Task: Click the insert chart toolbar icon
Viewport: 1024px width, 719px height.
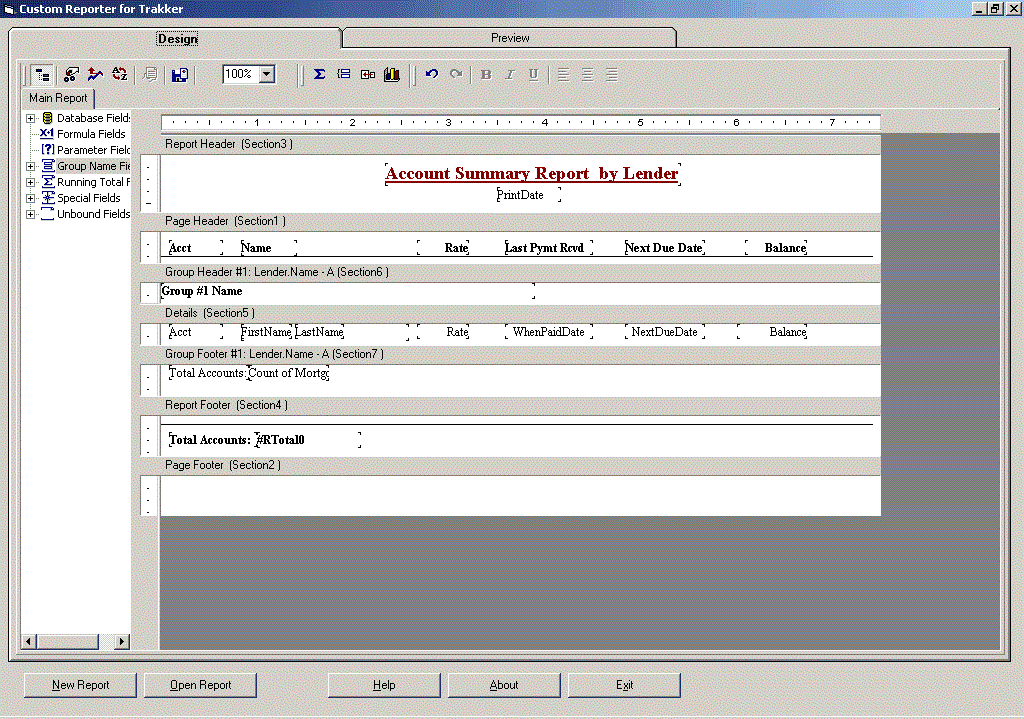Action: coord(391,75)
